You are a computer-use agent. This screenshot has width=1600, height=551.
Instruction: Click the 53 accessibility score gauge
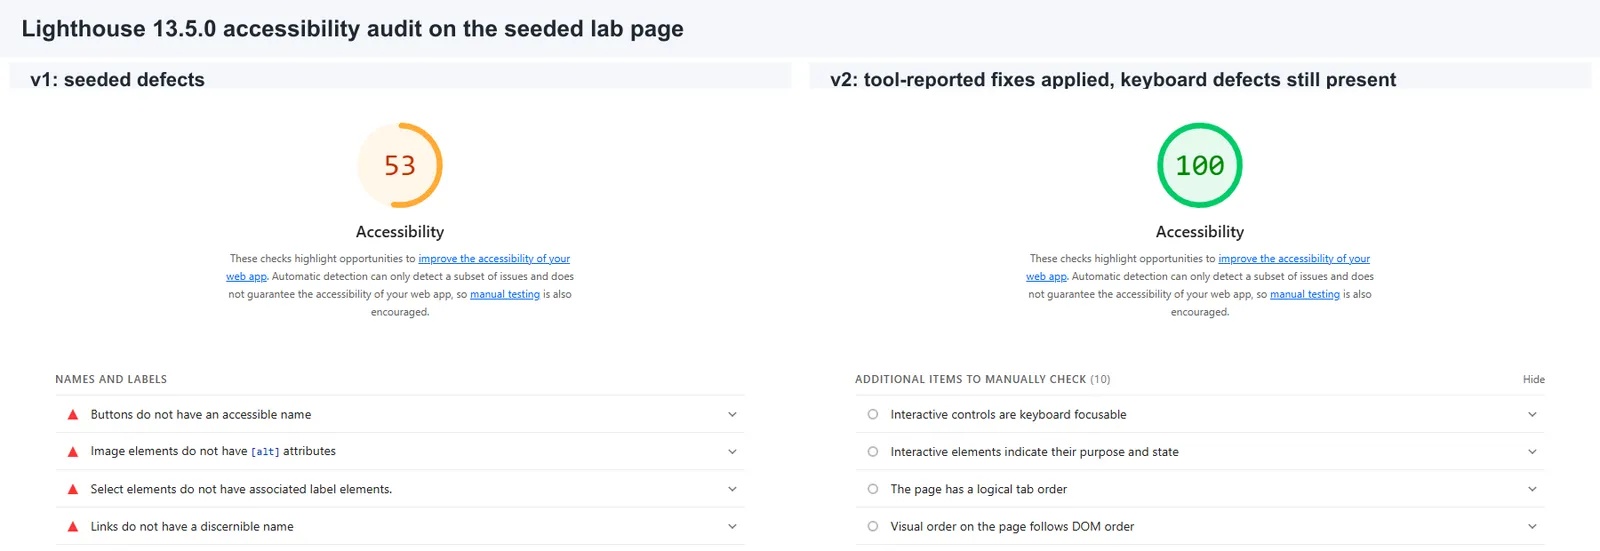coord(400,165)
